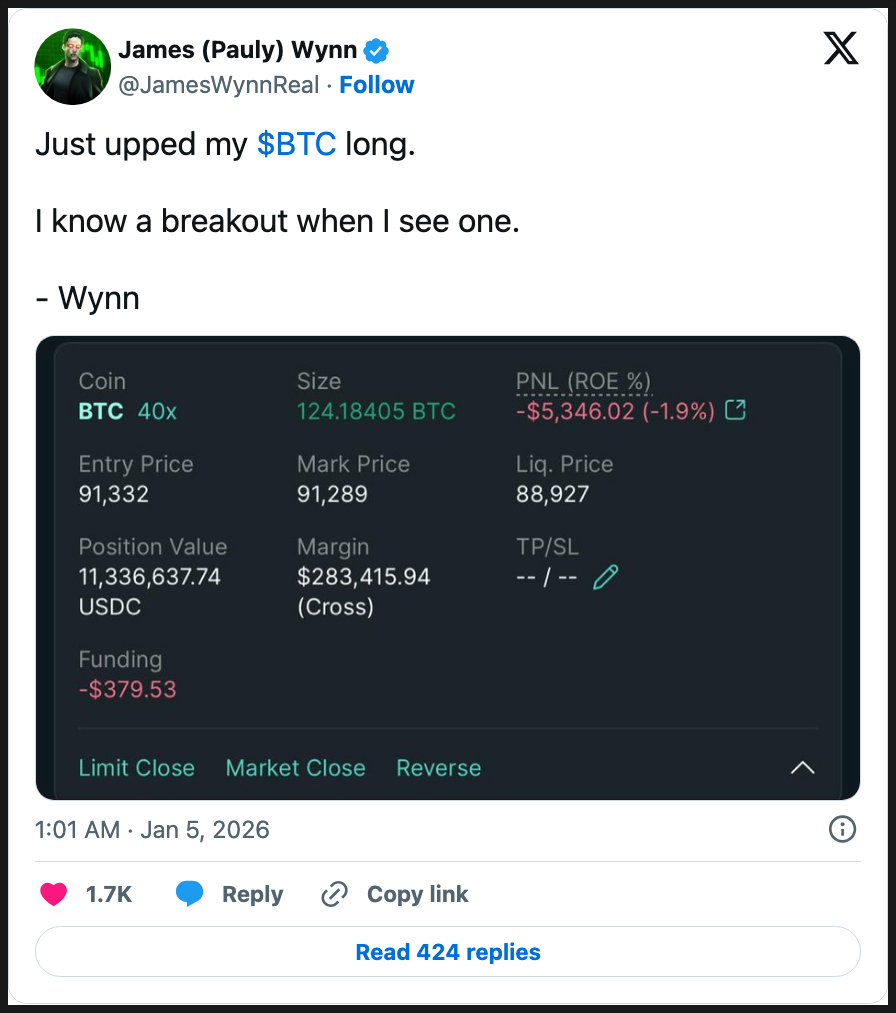Viewport: 896px width, 1013px height.
Task: Open the @JamesWynnReal handle
Action: 218,85
